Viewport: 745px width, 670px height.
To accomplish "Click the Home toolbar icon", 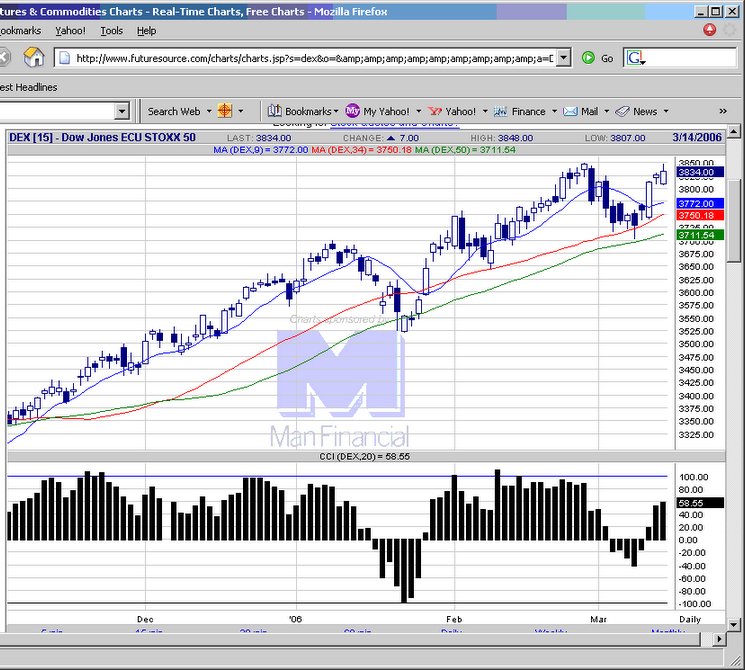I will click(x=34, y=57).
